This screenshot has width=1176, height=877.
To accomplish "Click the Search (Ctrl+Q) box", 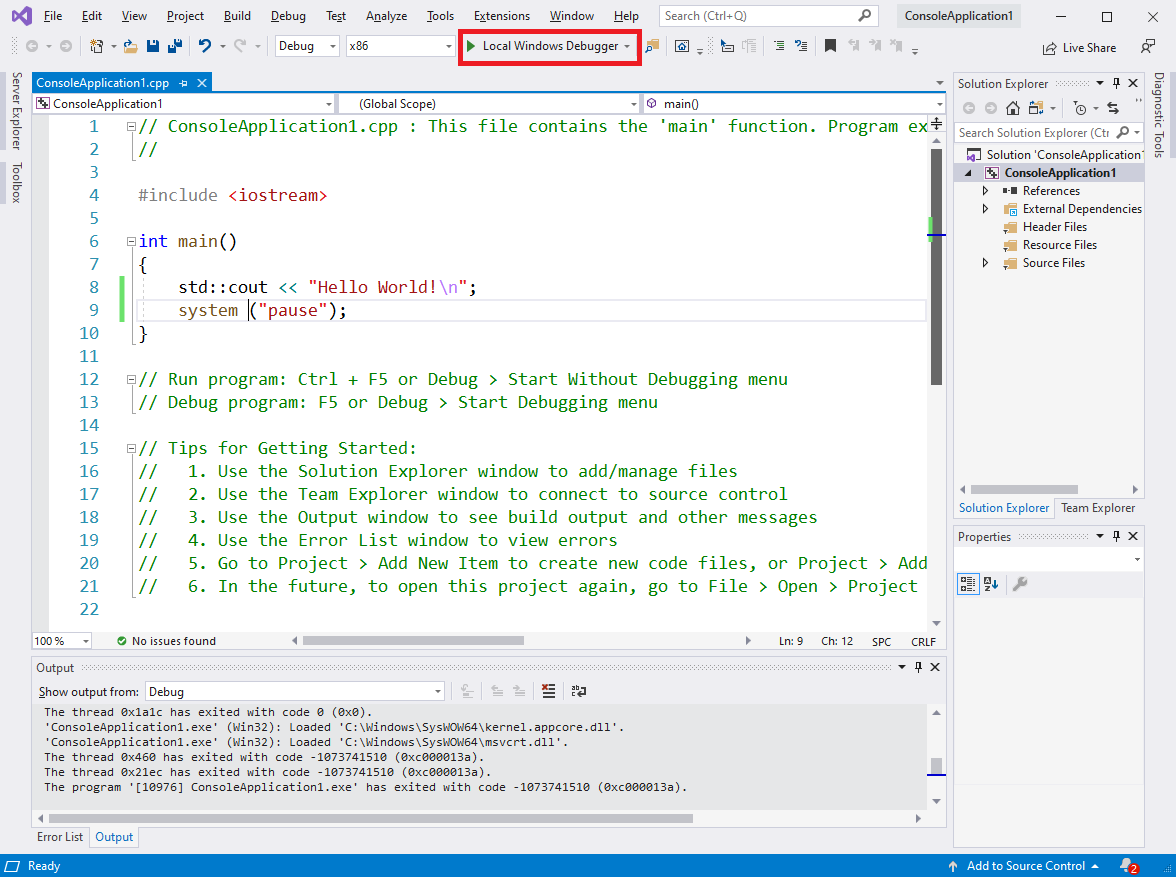I will (769, 16).
